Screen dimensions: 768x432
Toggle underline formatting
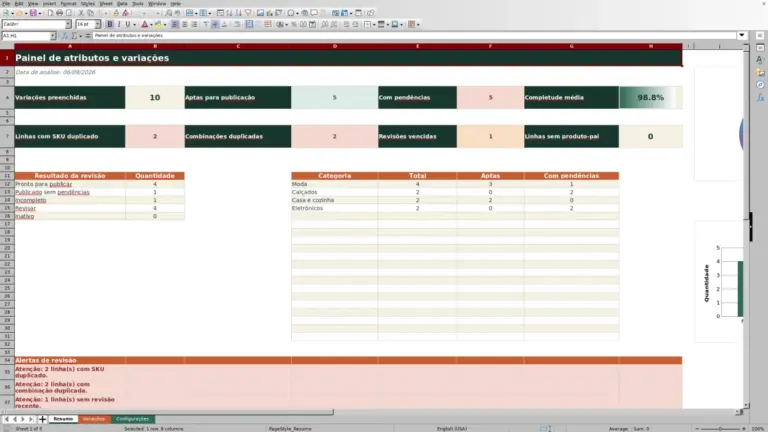(x=128, y=24)
